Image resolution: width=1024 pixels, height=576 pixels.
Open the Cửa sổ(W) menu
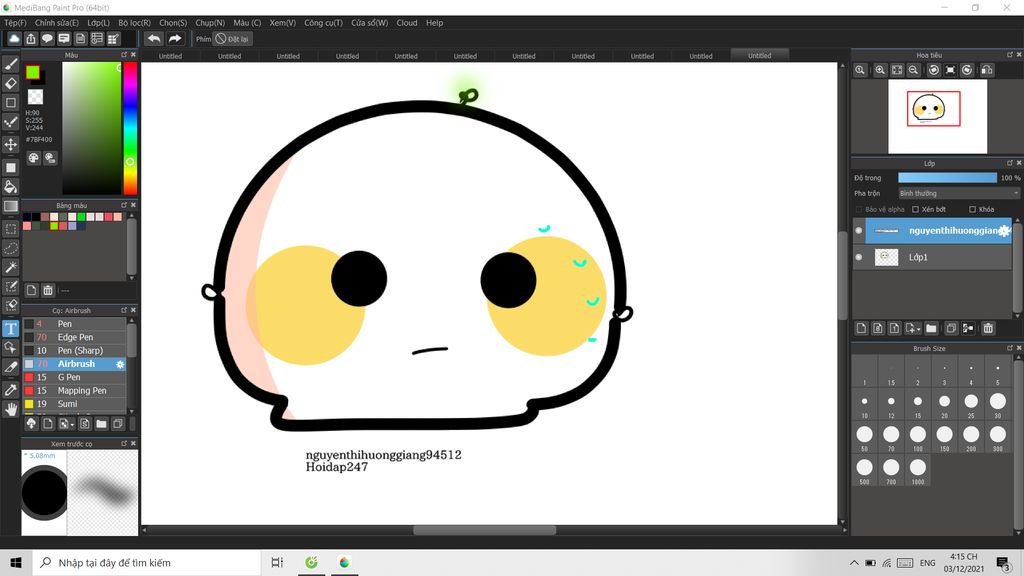pos(370,23)
